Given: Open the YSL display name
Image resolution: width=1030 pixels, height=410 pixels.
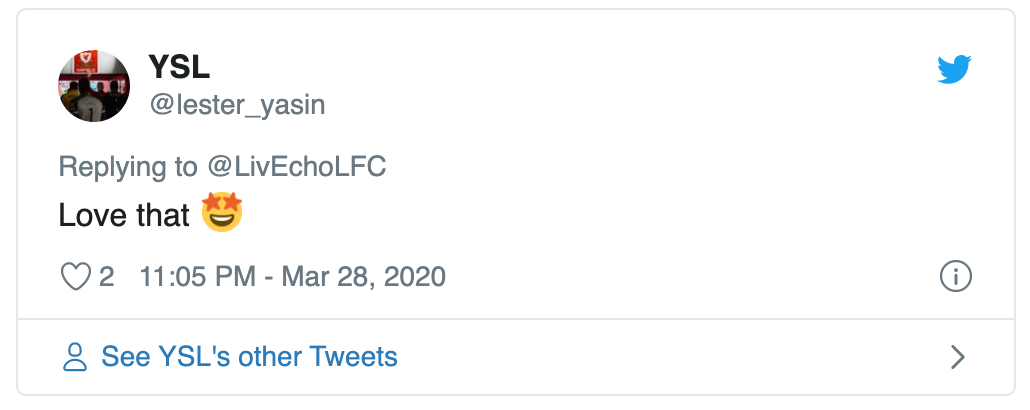Looking at the screenshot, I should click(x=179, y=67).
